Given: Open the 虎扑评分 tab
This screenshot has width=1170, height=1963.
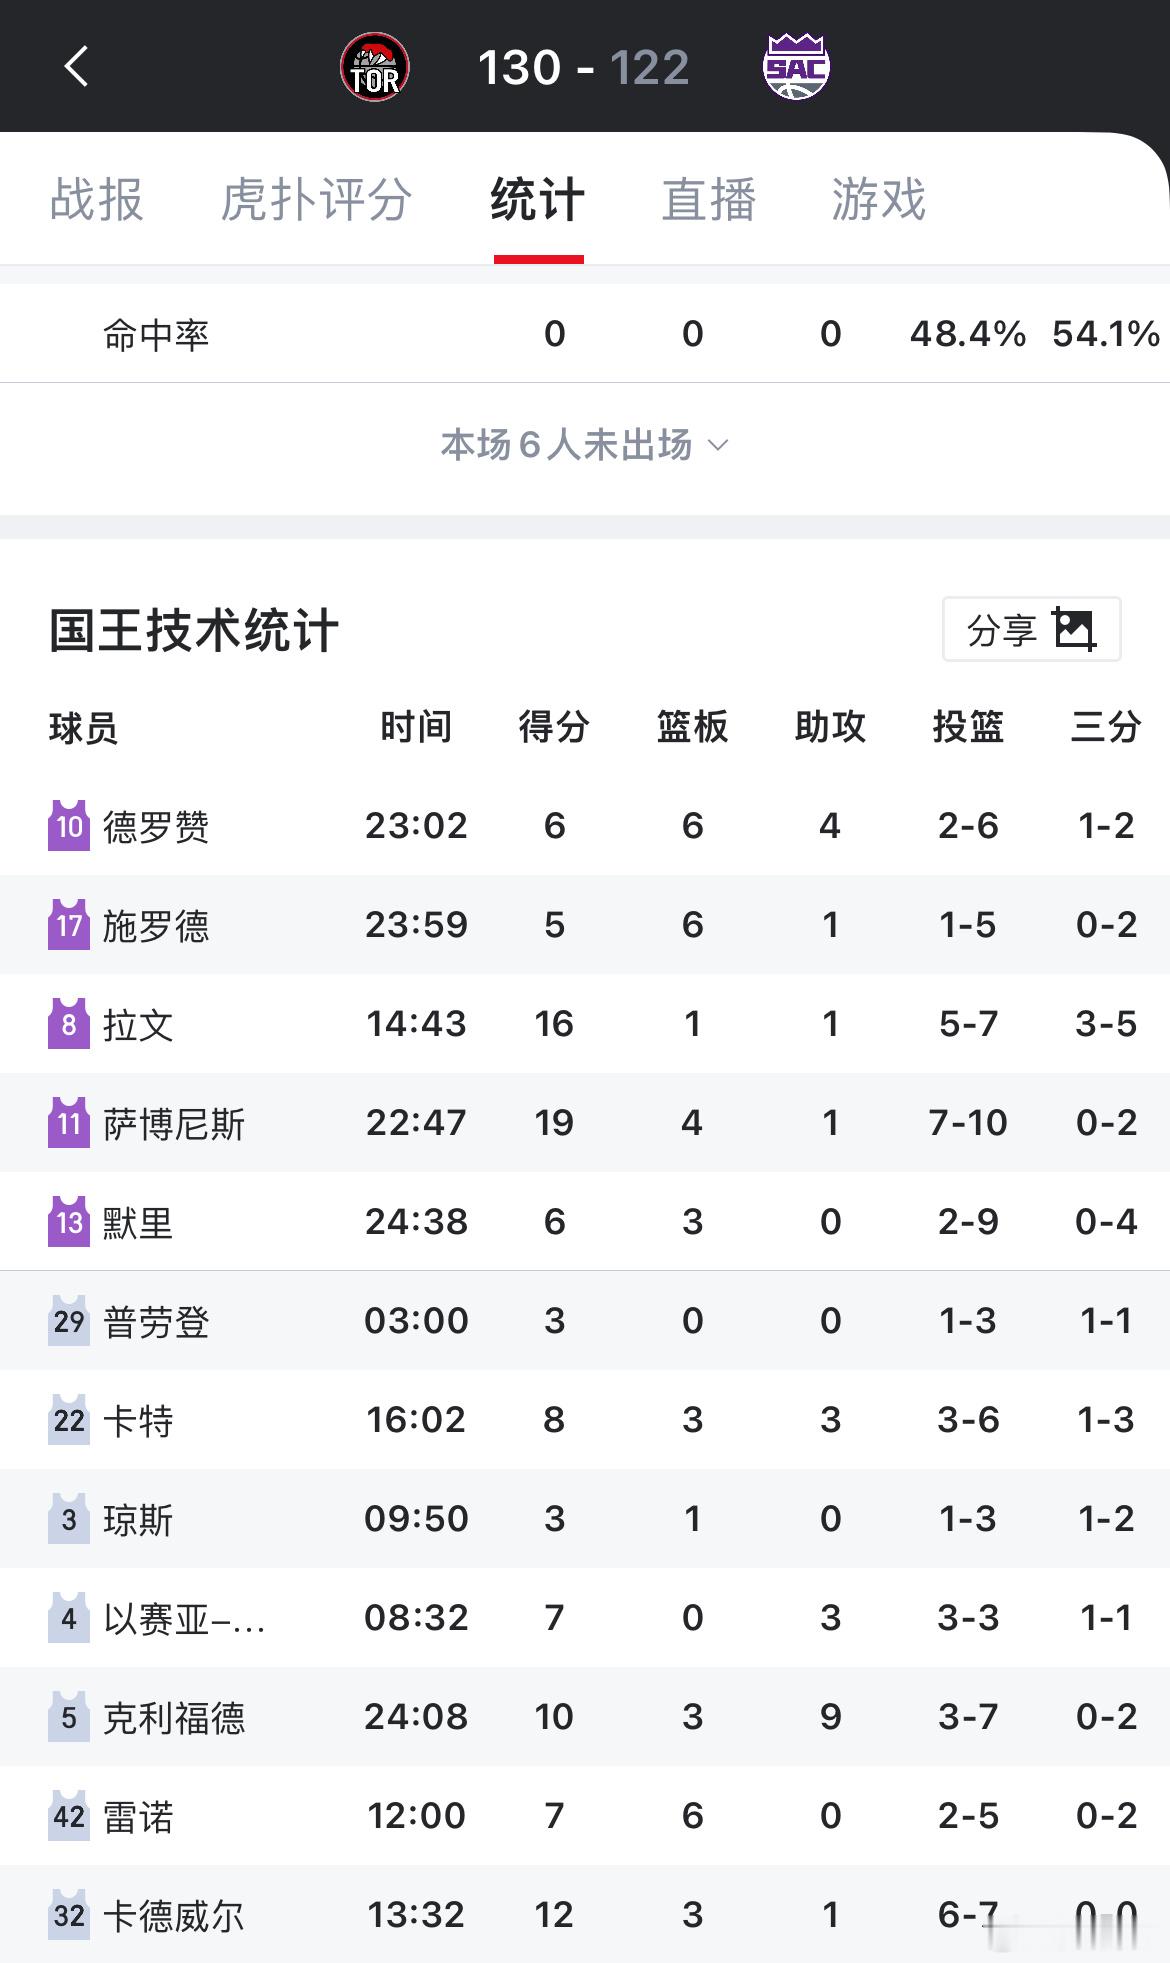Looking at the screenshot, I should 316,199.
